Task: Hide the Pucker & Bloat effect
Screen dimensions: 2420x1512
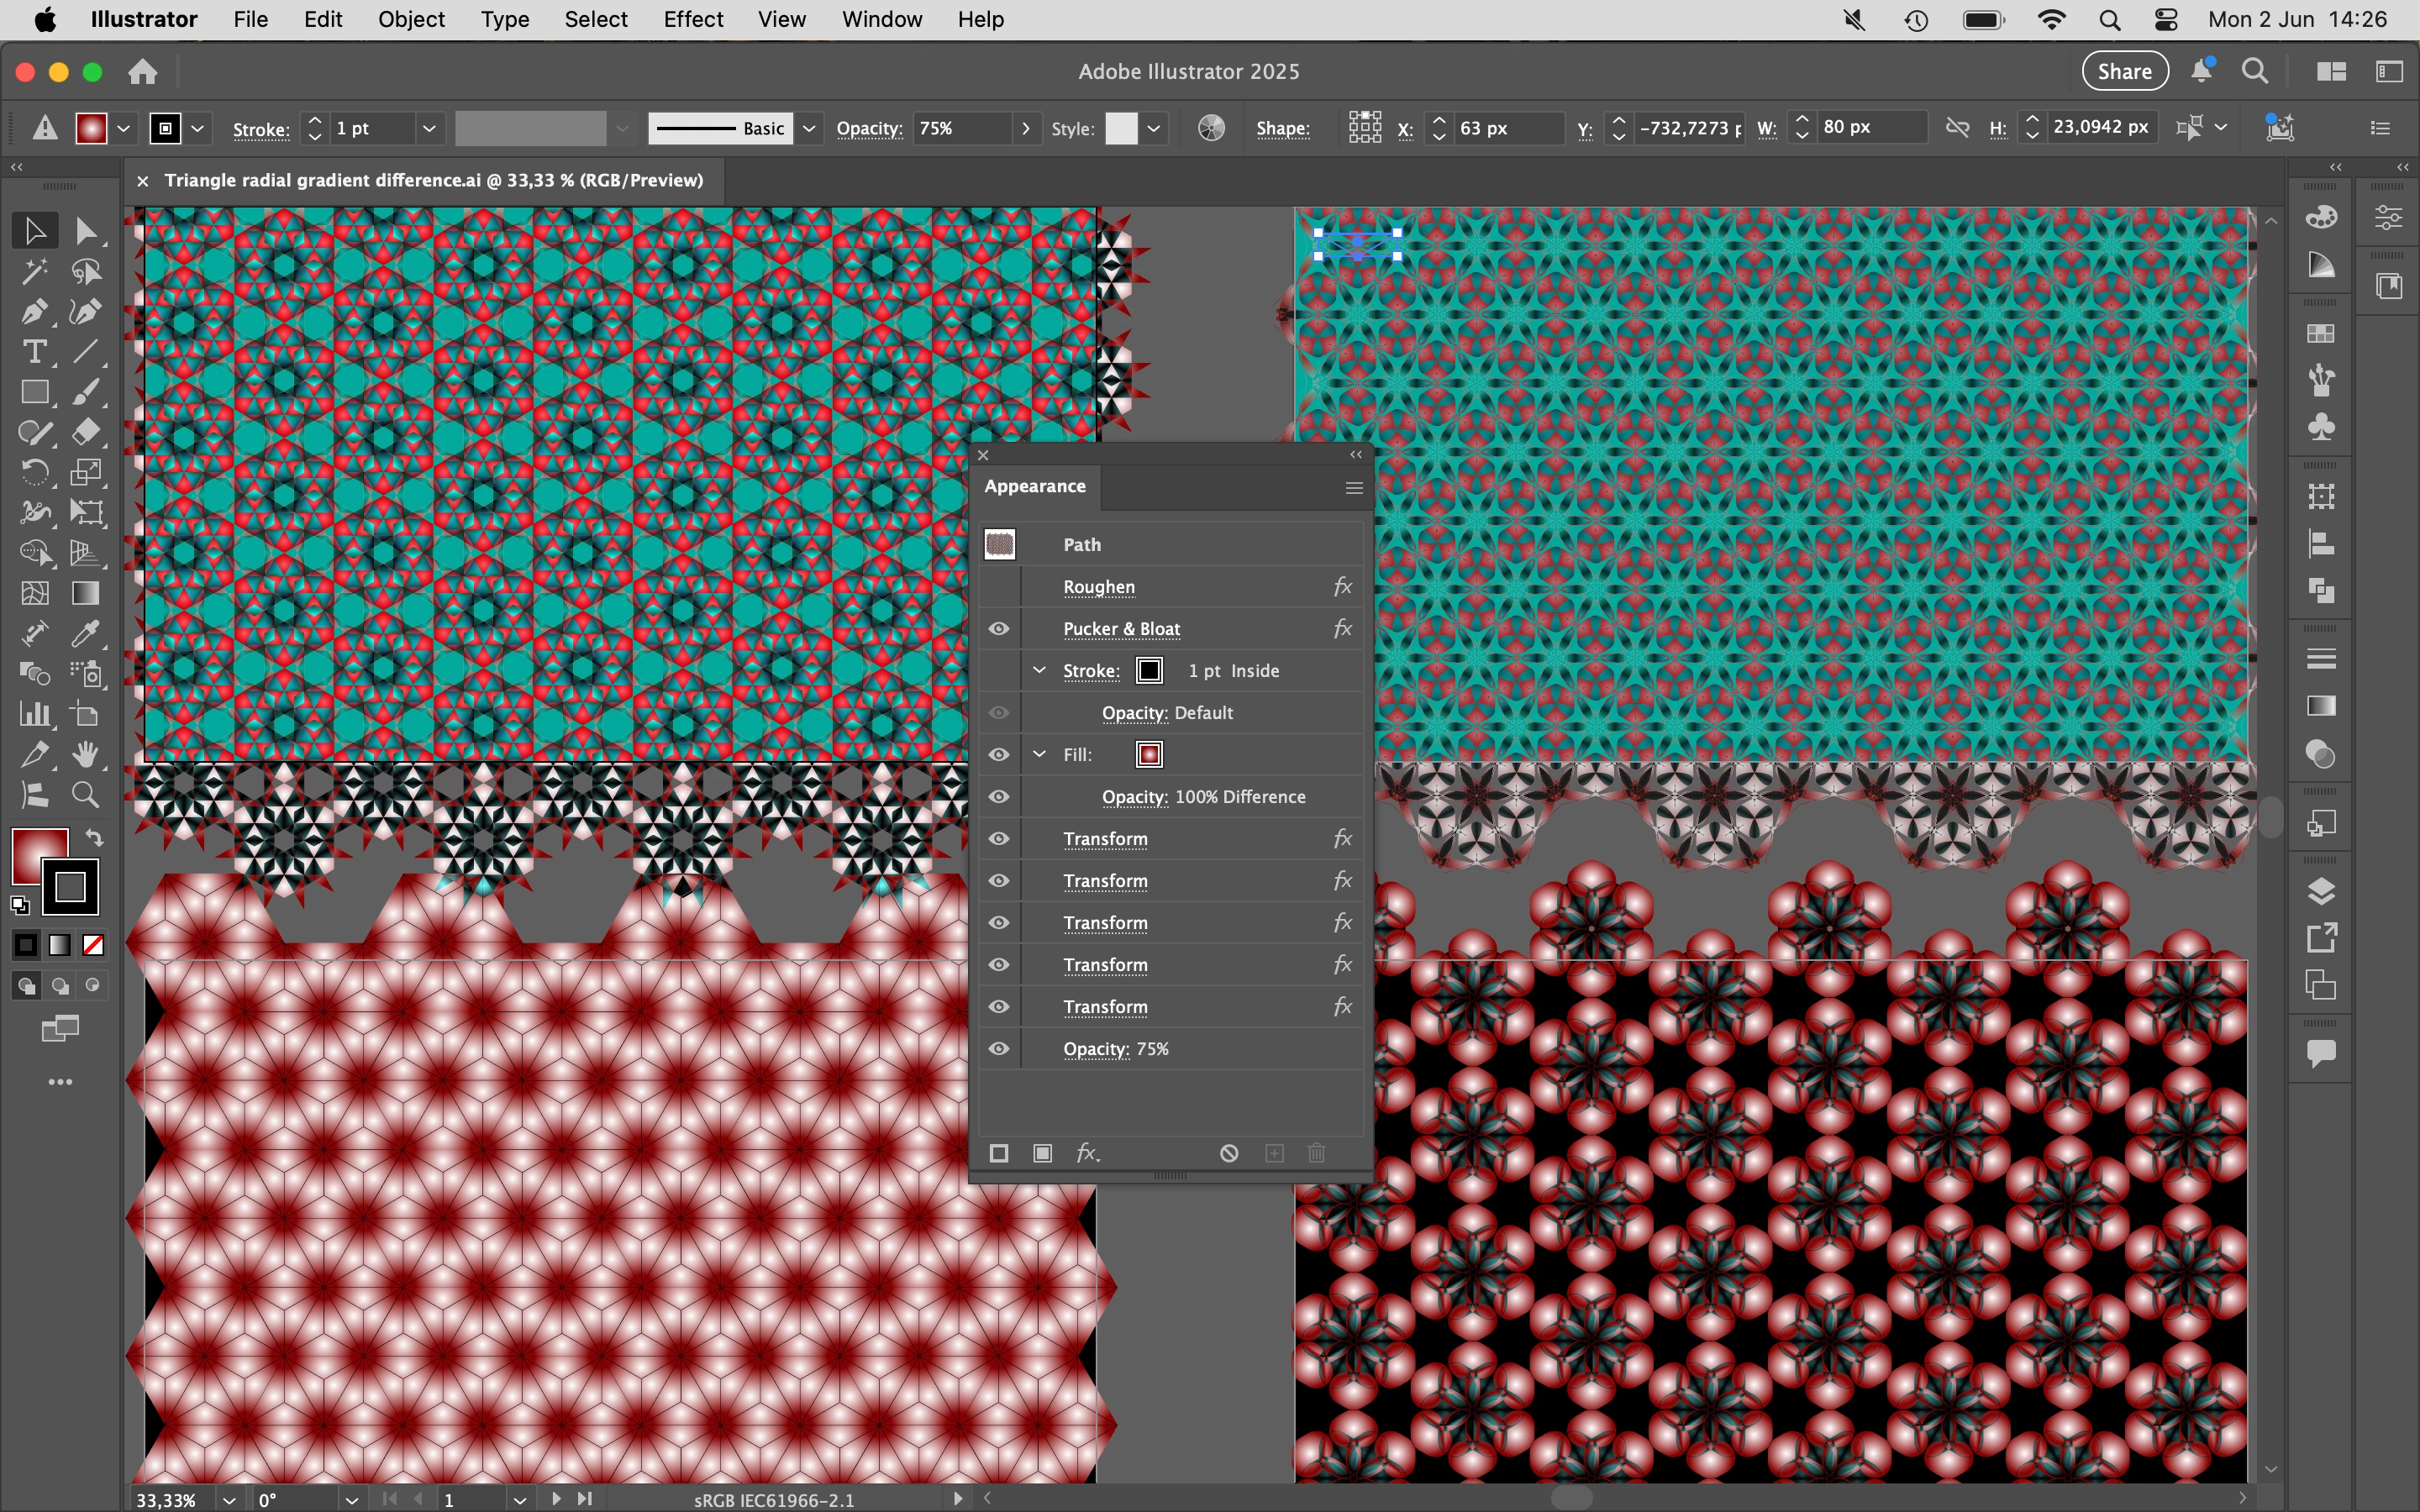Action: [x=999, y=628]
